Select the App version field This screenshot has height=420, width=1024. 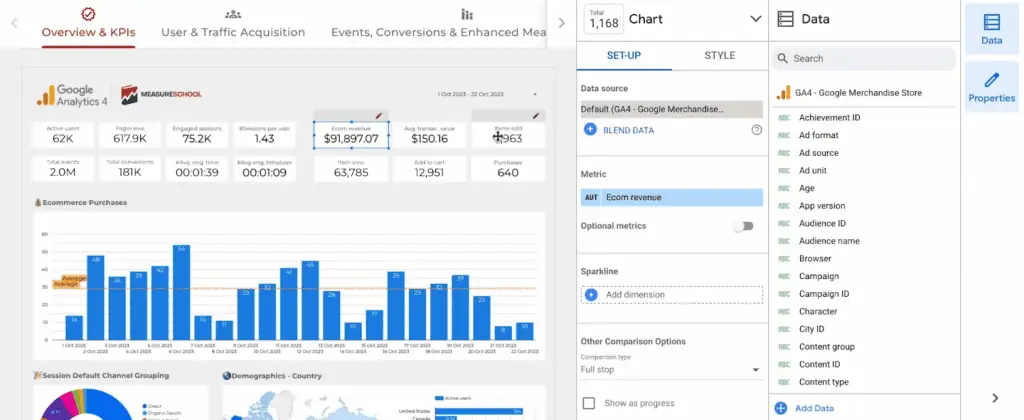[822, 206]
